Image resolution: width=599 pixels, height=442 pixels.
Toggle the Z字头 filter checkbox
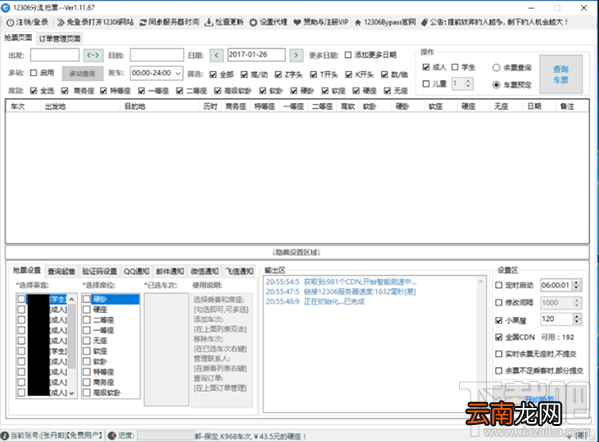click(x=278, y=74)
